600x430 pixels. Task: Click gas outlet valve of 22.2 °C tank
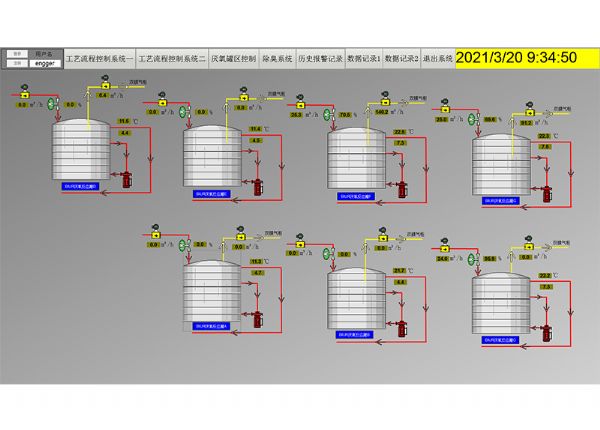click(x=529, y=244)
